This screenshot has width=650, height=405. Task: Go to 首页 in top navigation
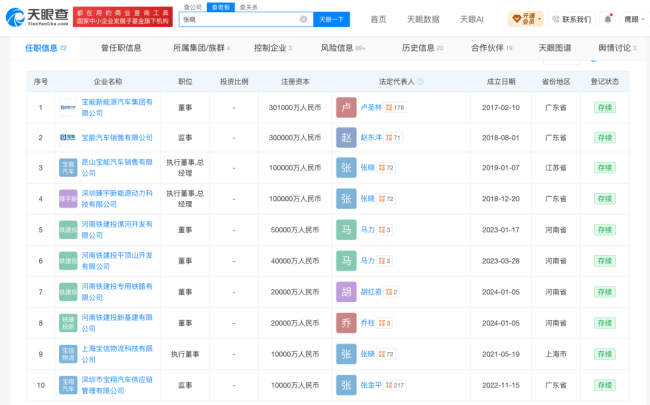click(x=378, y=19)
